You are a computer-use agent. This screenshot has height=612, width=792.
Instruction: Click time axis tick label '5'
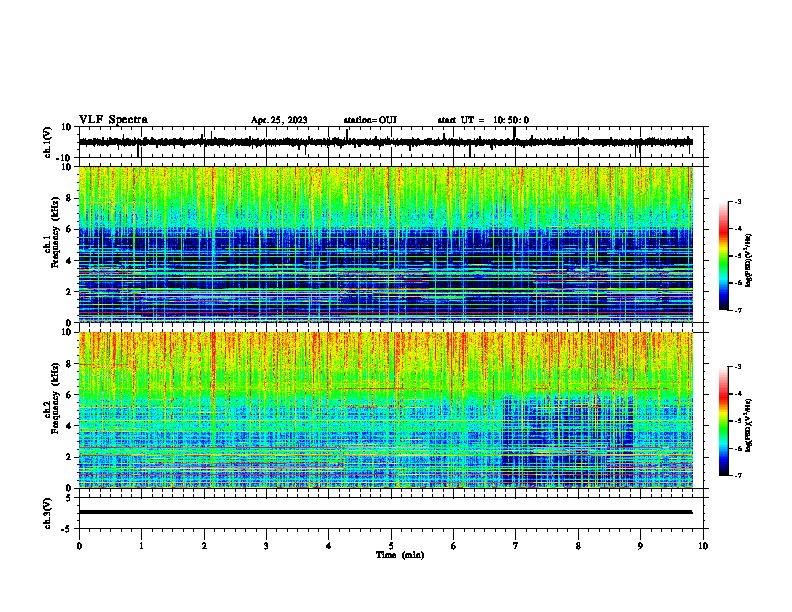[391, 546]
